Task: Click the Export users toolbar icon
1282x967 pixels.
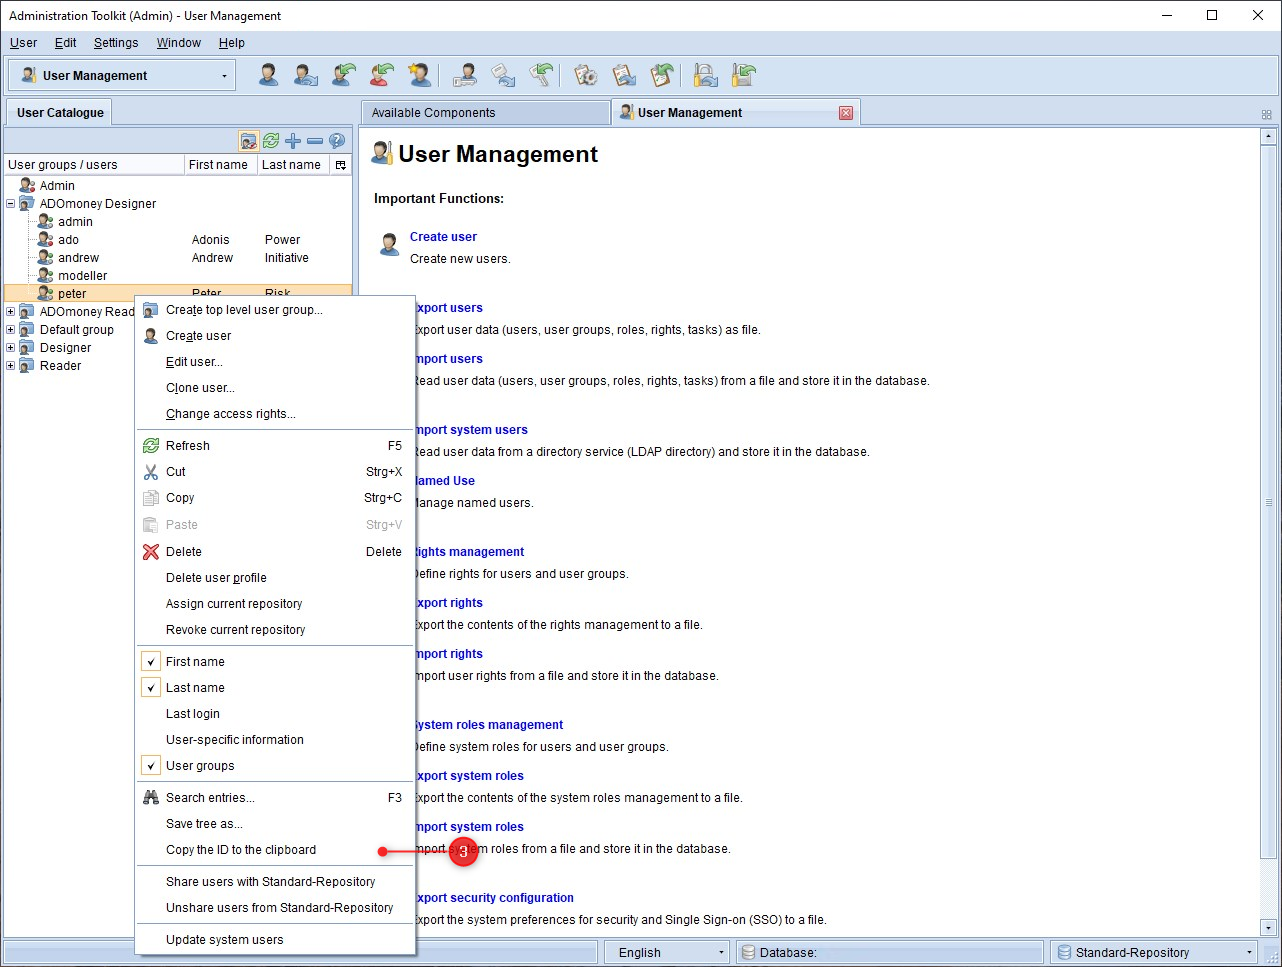Action: point(306,75)
